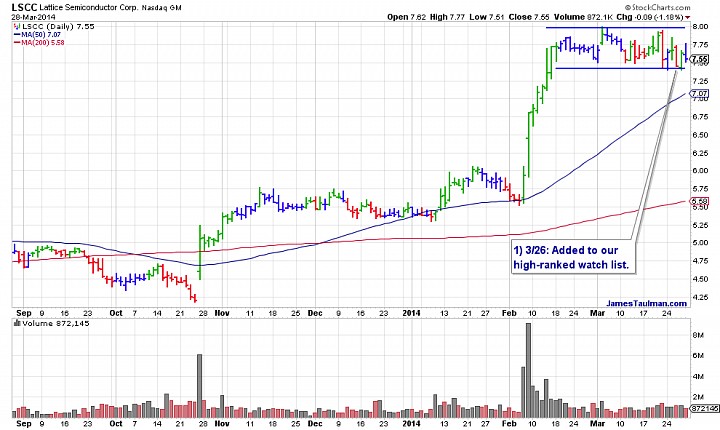Click the Dec label on the price chart axis
This screenshot has width=720, height=430.
(x=315, y=313)
